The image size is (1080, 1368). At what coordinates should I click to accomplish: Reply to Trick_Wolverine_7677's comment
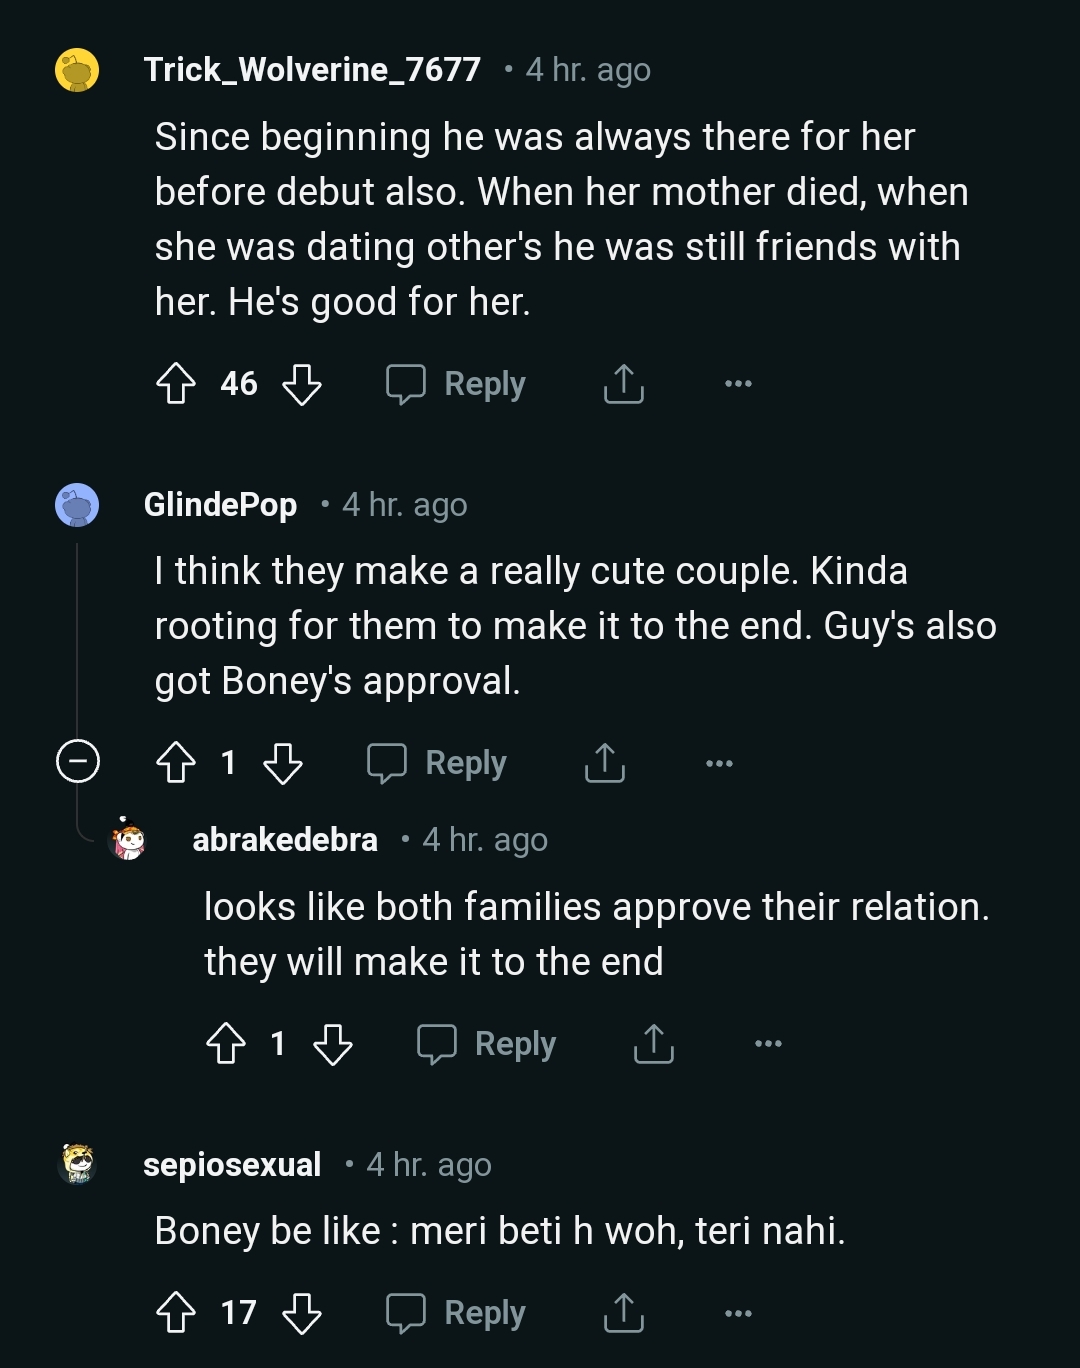tap(457, 384)
